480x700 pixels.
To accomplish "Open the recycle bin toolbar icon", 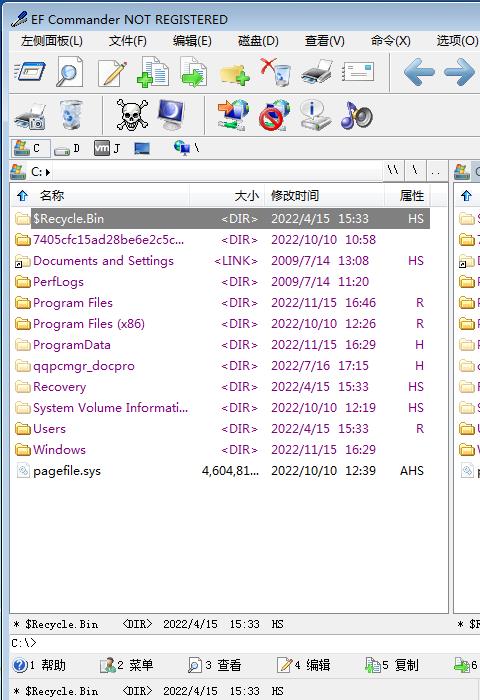I will click(x=71, y=115).
